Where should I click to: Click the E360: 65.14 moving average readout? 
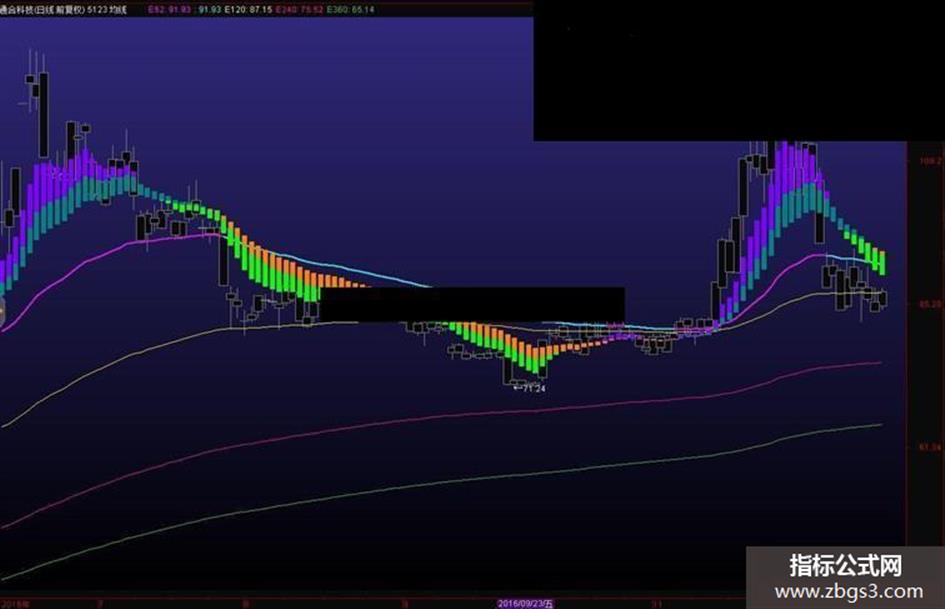pyautogui.click(x=350, y=9)
